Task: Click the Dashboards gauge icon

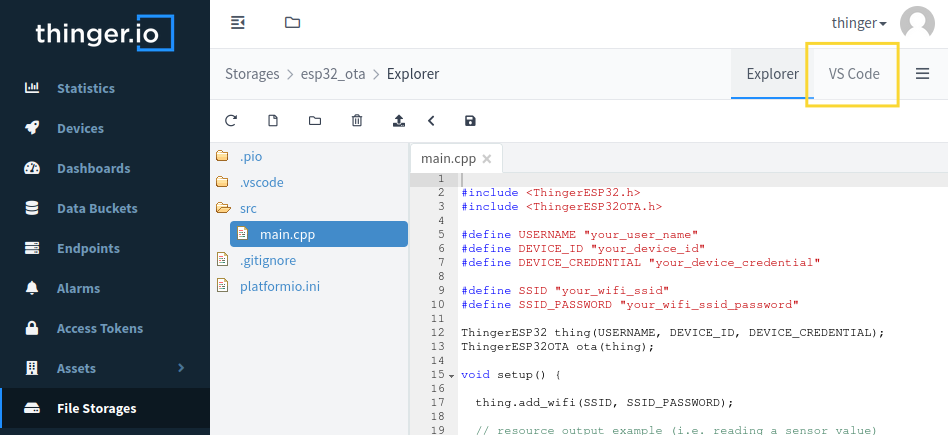Action: (31, 168)
